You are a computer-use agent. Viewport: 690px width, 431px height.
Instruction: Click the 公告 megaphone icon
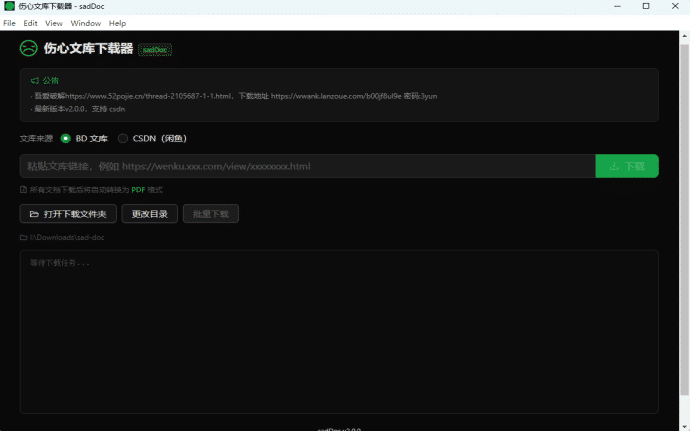coord(35,81)
